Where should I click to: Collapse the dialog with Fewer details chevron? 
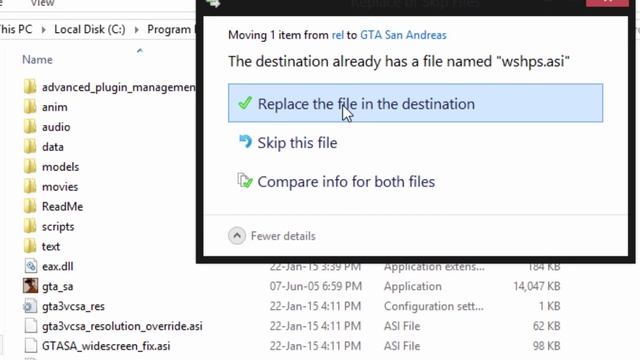237,236
